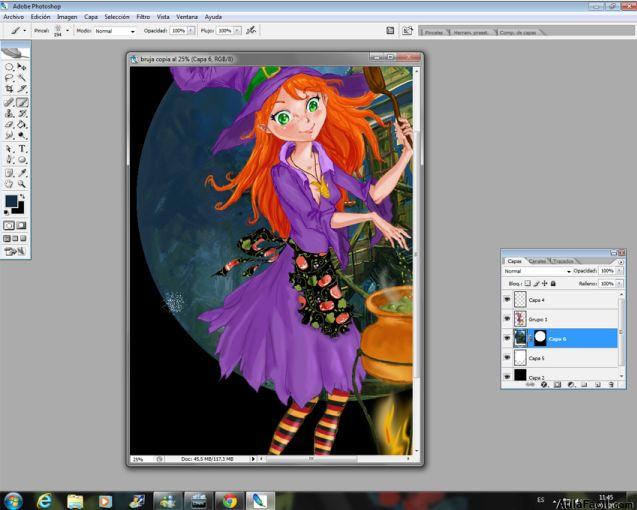Screen dimensions: 637x510
Task: Select the Magic Wand tool
Action: click(22, 78)
